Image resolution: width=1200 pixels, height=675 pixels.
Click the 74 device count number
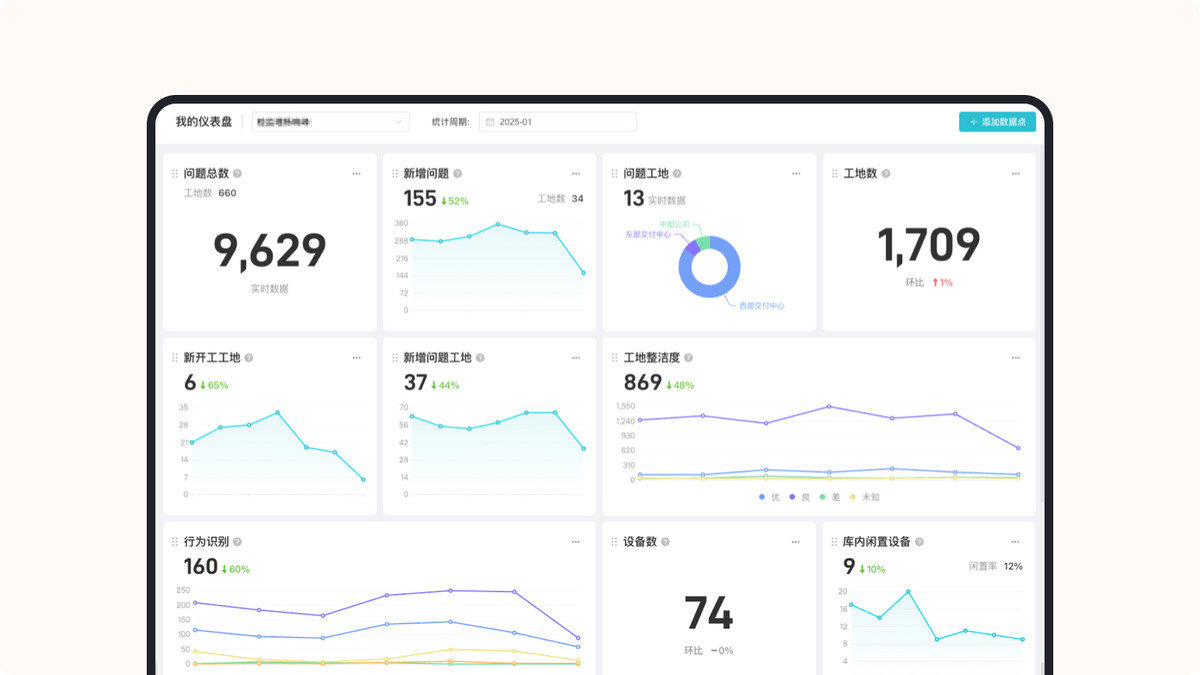709,613
